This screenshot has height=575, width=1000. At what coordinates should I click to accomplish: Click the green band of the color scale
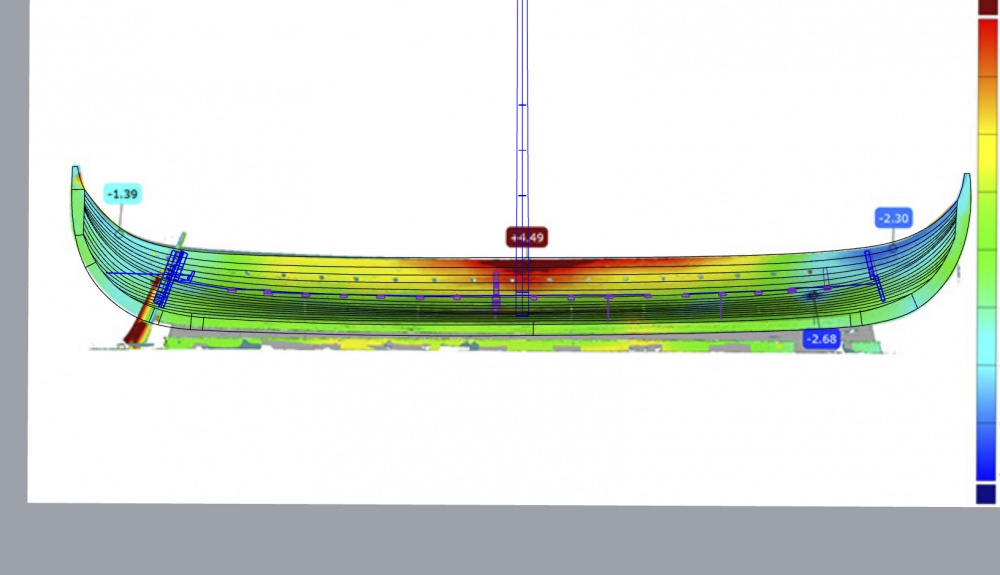pos(987,249)
